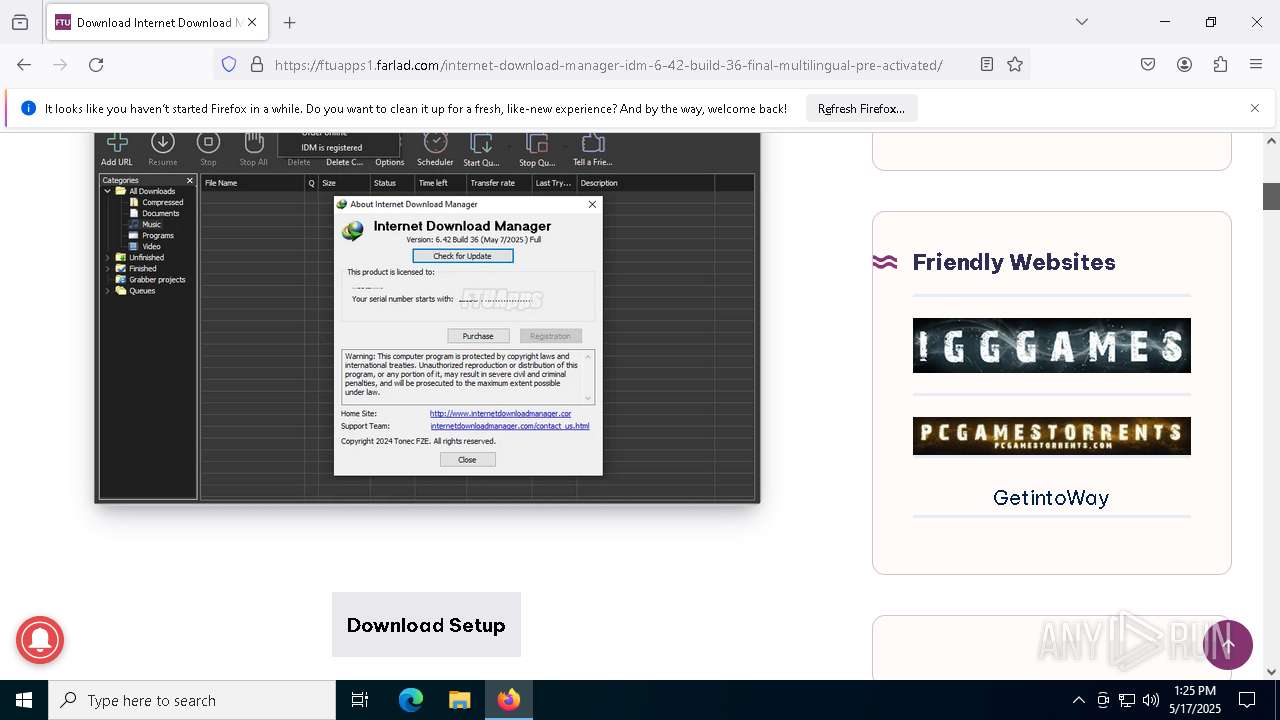Open the Action Center notifications icon
This screenshot has width=1280, height=720.
click(x=1247, y=700)
